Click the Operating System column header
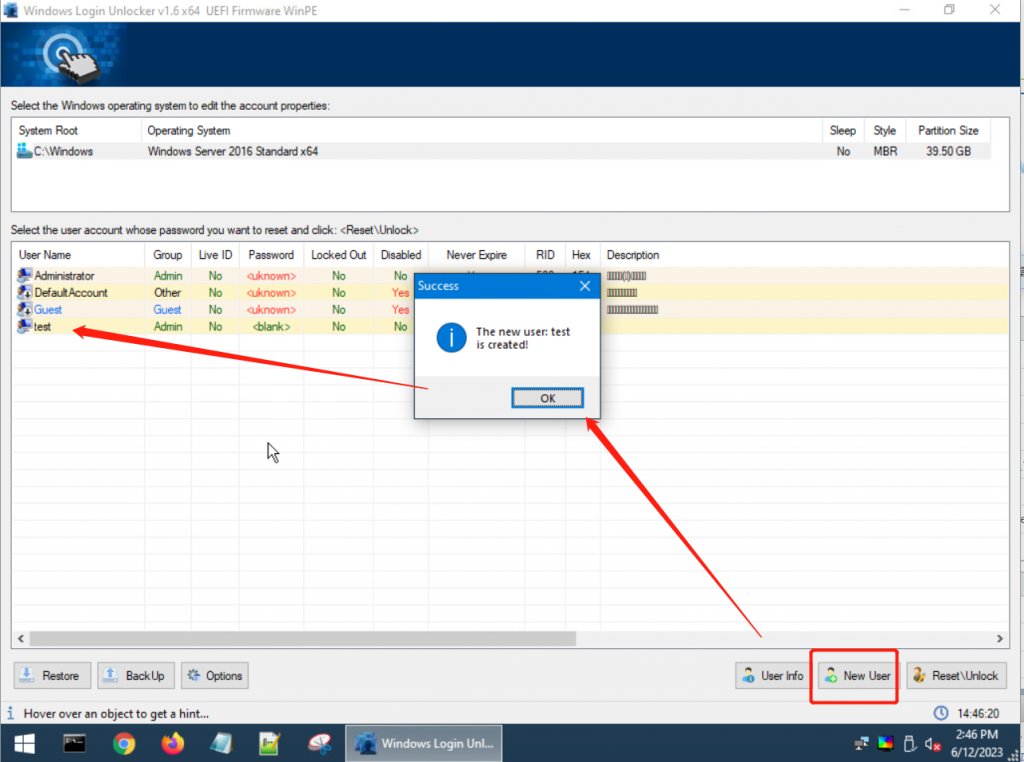Screen dimensions: 1024x762 481,131
